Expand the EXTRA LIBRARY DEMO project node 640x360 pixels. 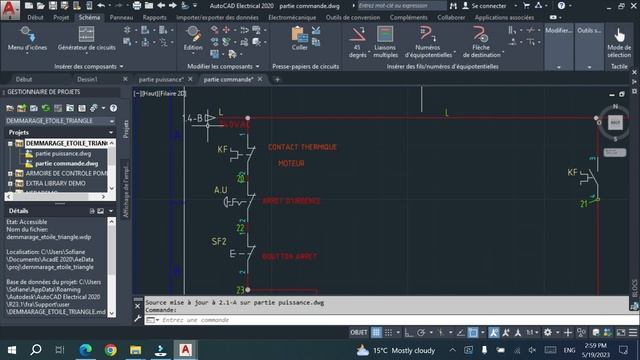pos(10,184)
